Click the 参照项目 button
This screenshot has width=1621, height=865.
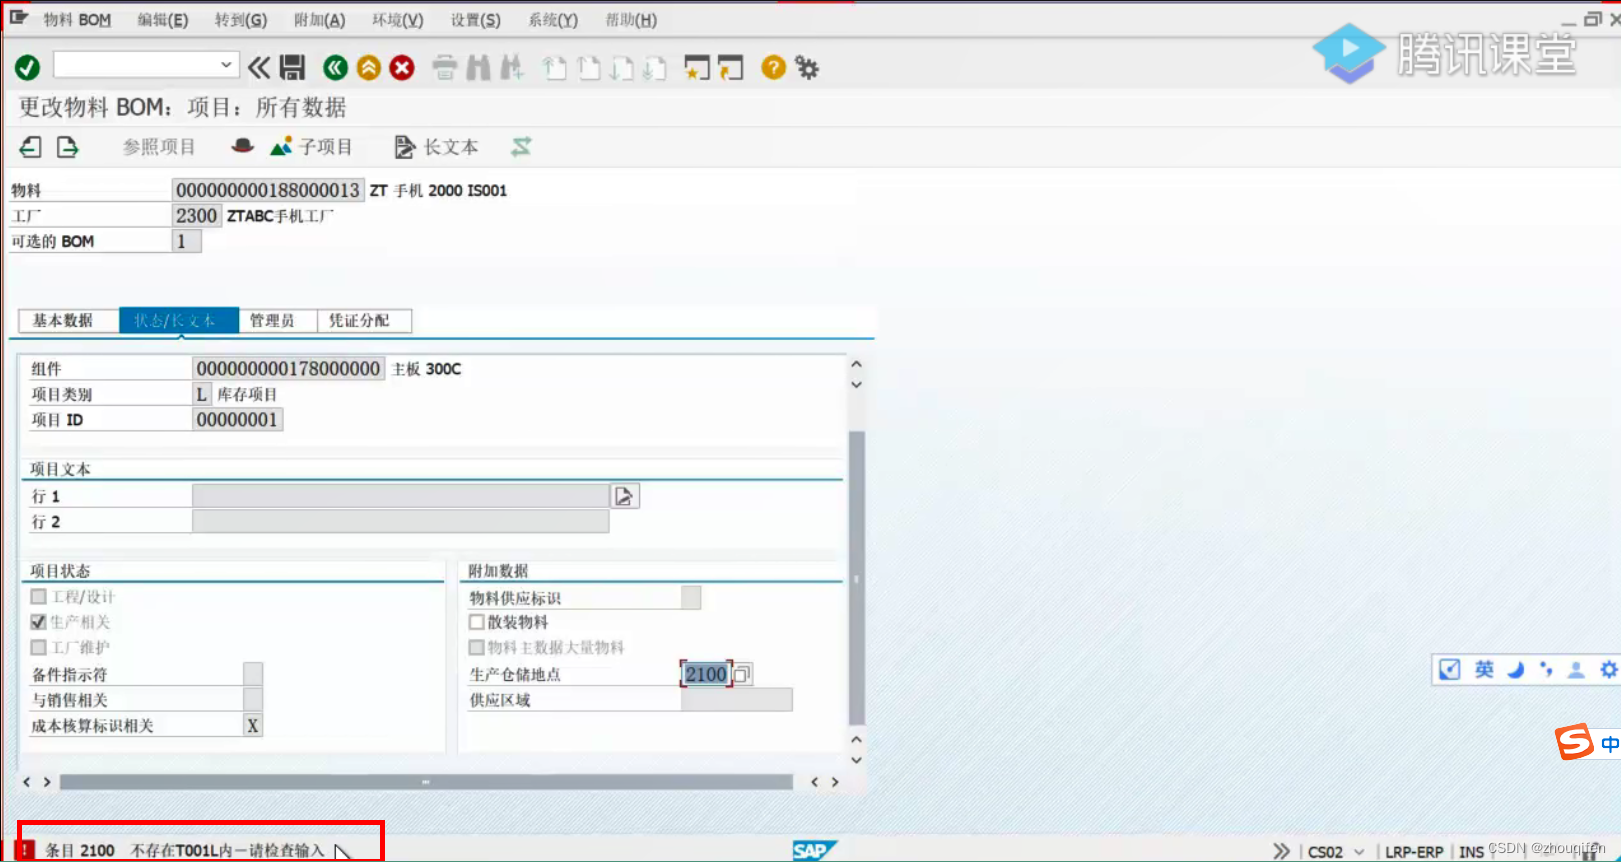(158, 147)
